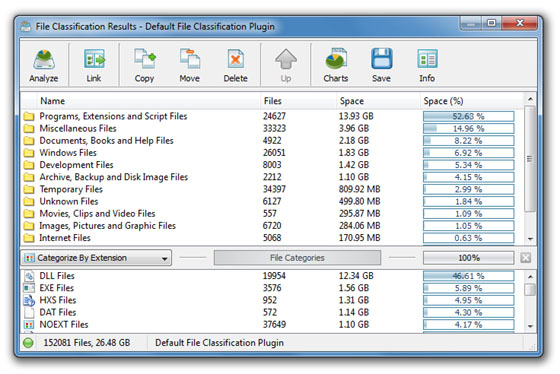Click the 152081 Files, 26.48 GB status text
560x374 pixels.
coord(87,343)
